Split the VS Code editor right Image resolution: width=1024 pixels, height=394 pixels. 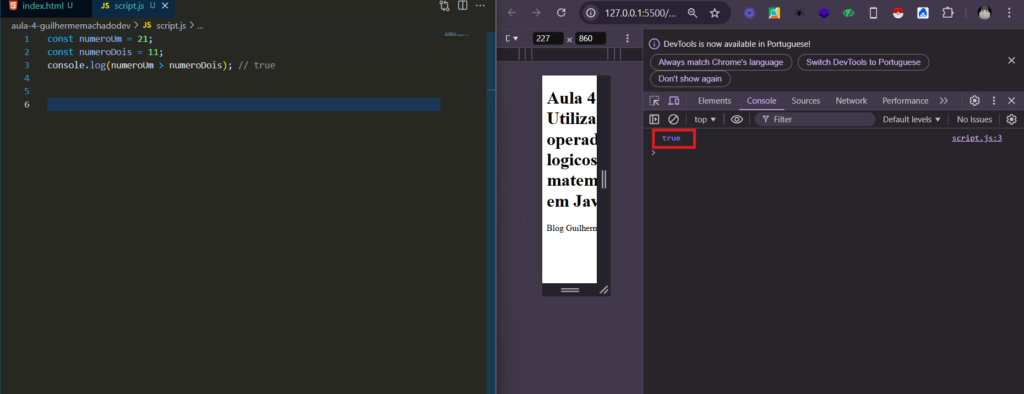462,6
